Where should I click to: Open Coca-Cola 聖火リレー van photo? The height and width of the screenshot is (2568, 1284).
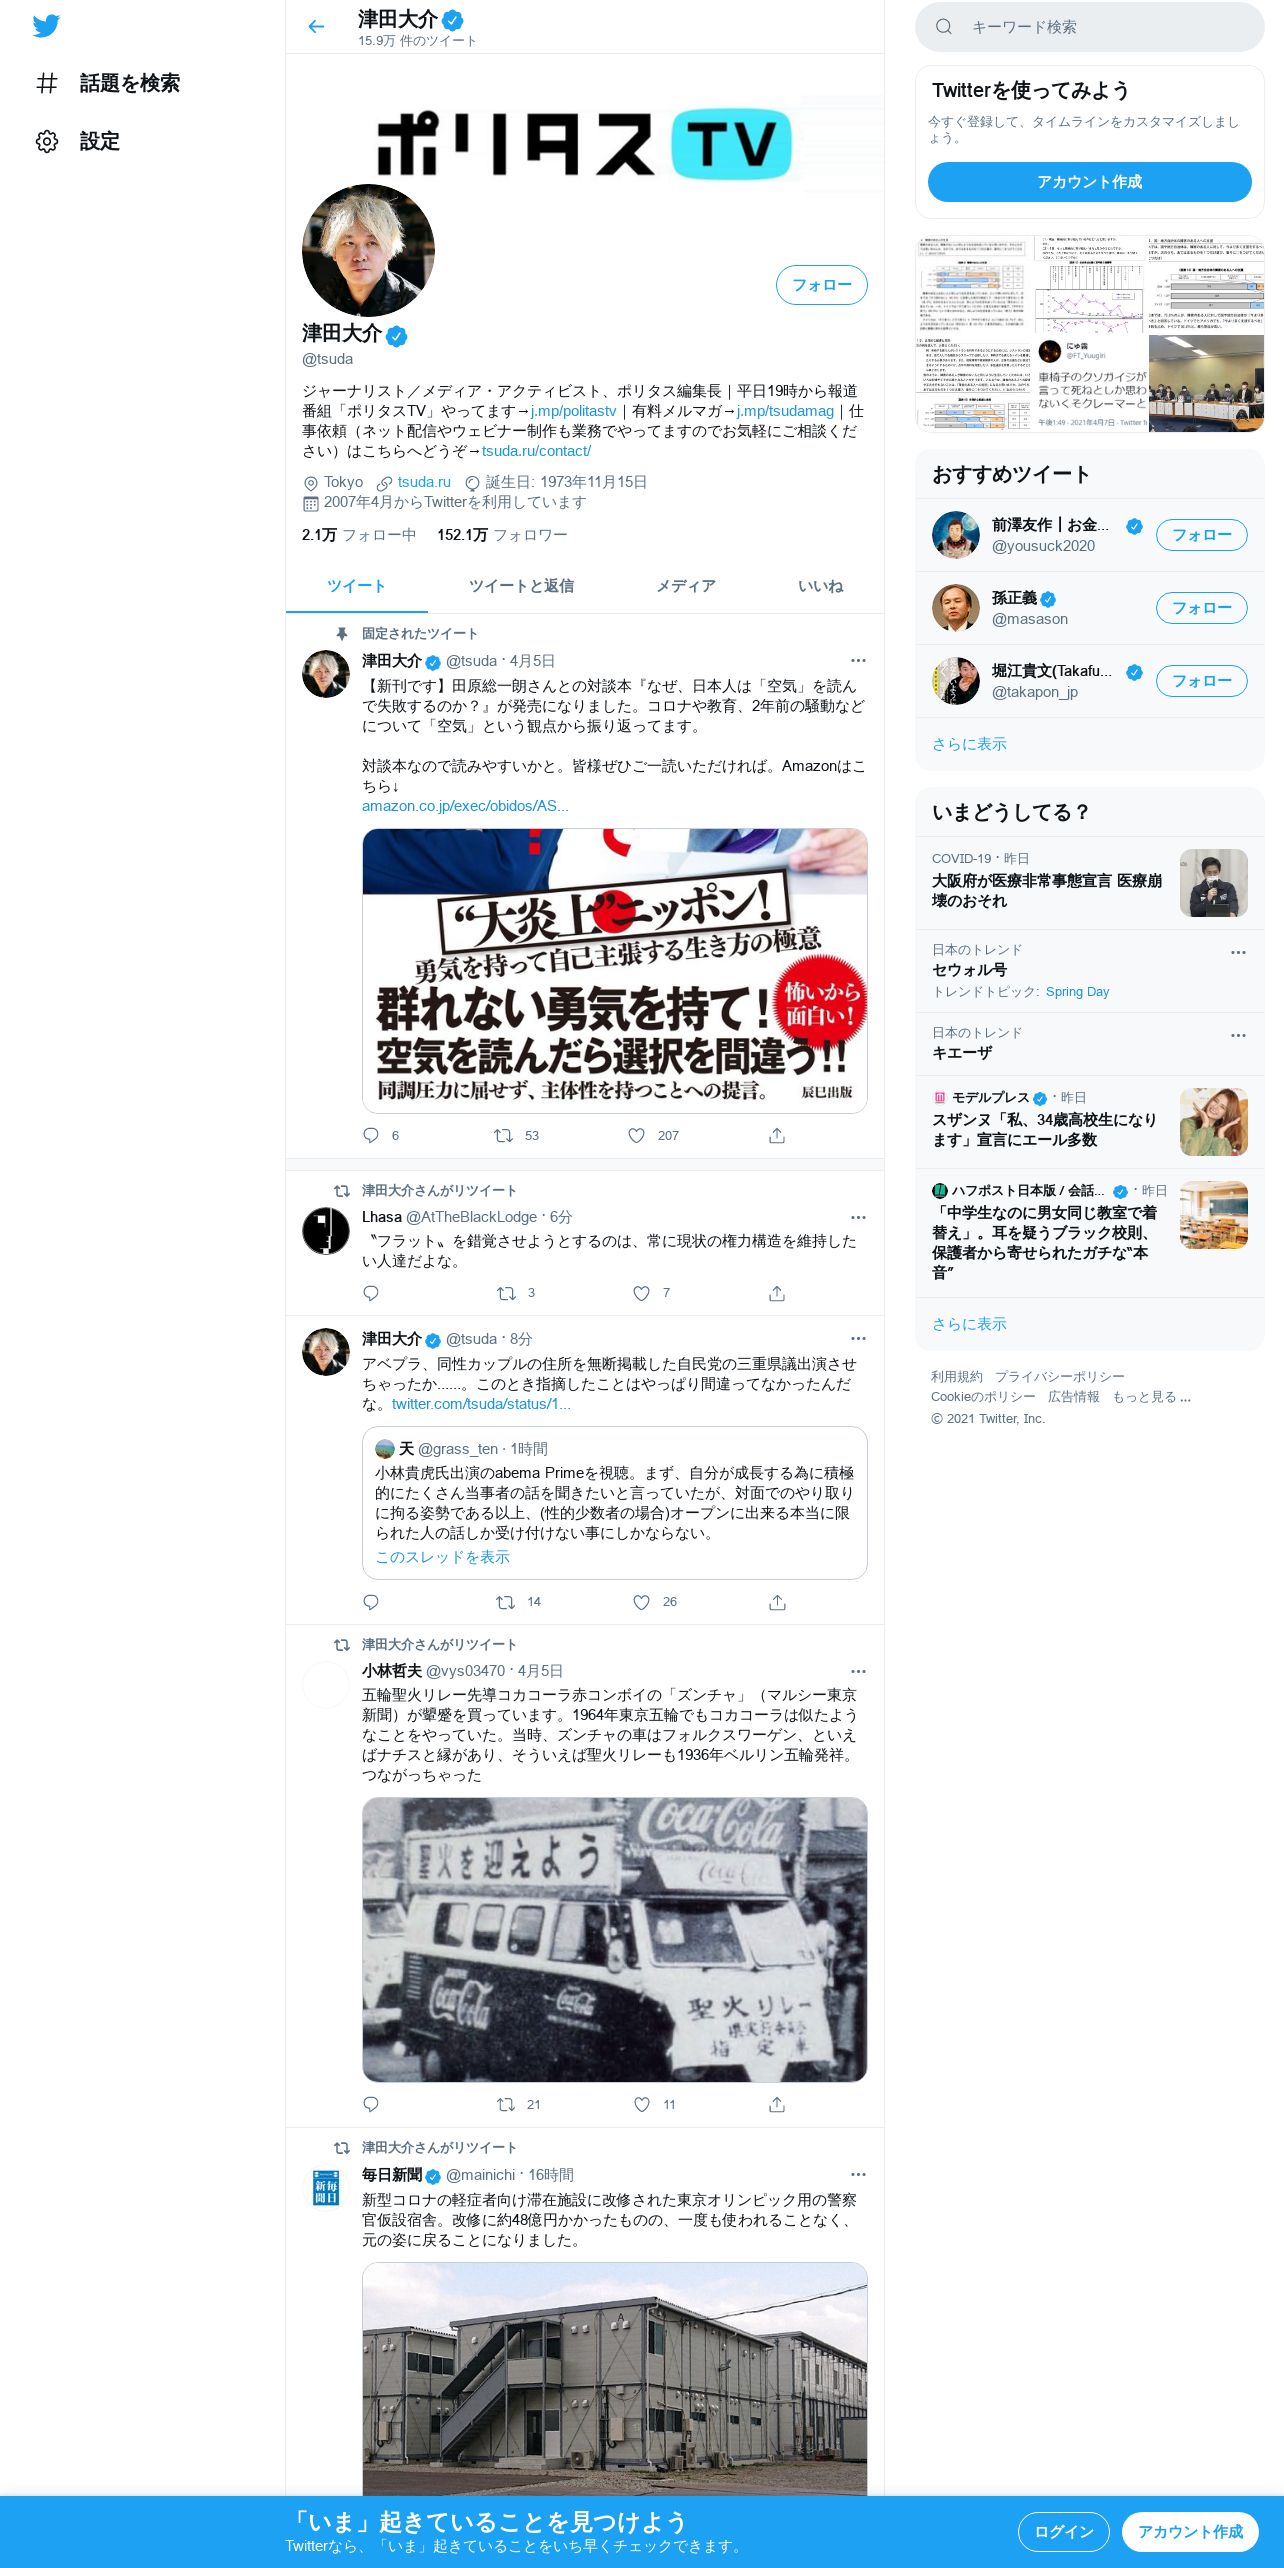point(614,1940)
